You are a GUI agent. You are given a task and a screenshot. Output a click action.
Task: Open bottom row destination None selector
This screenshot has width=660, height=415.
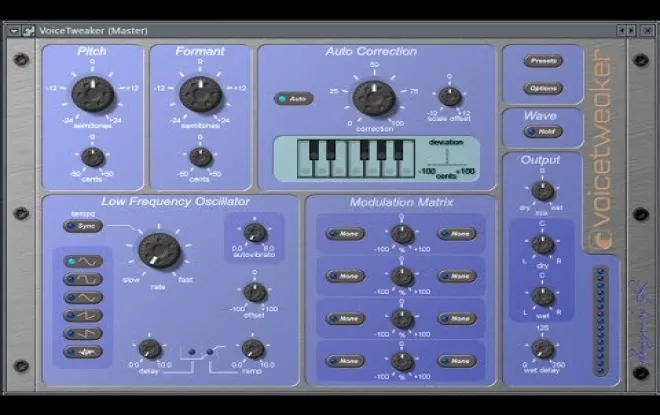click(457, 361)
